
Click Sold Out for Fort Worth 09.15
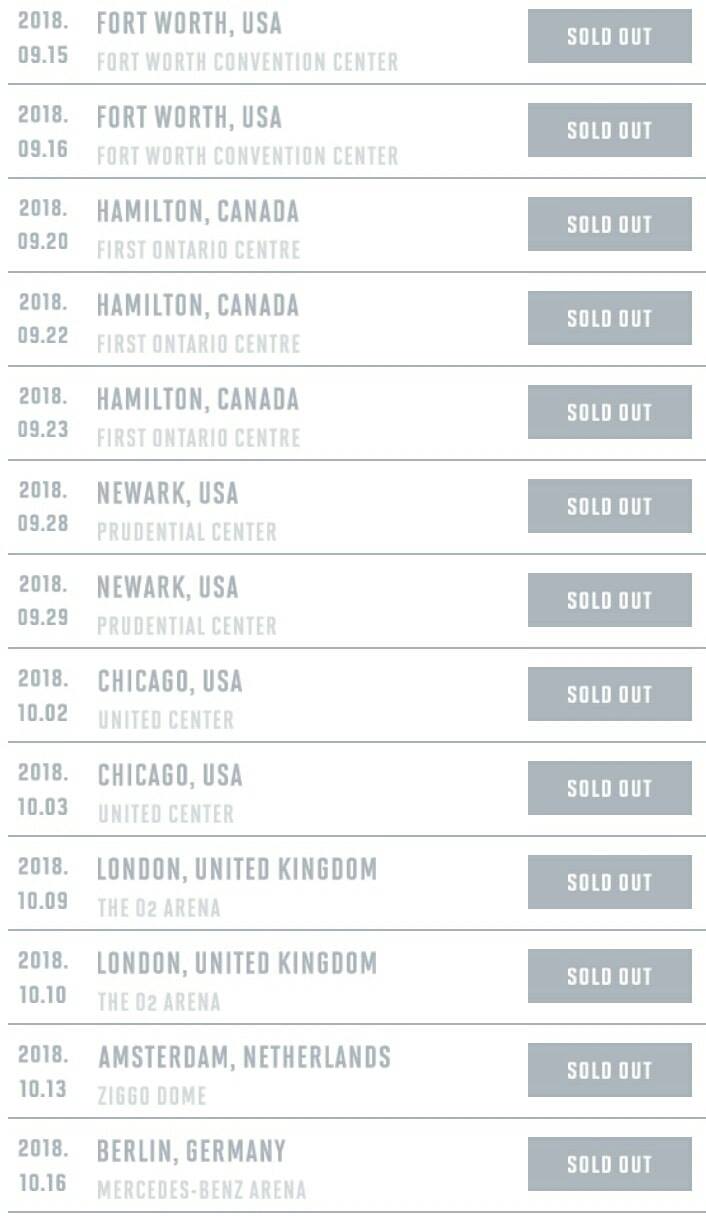[609, 36]
